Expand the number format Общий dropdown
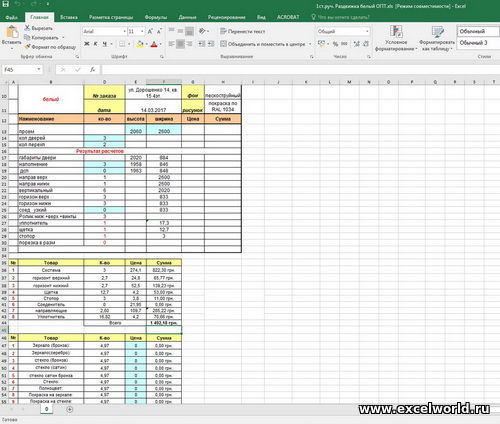This screenshot has width=500, height=424. tap(367, 31)
